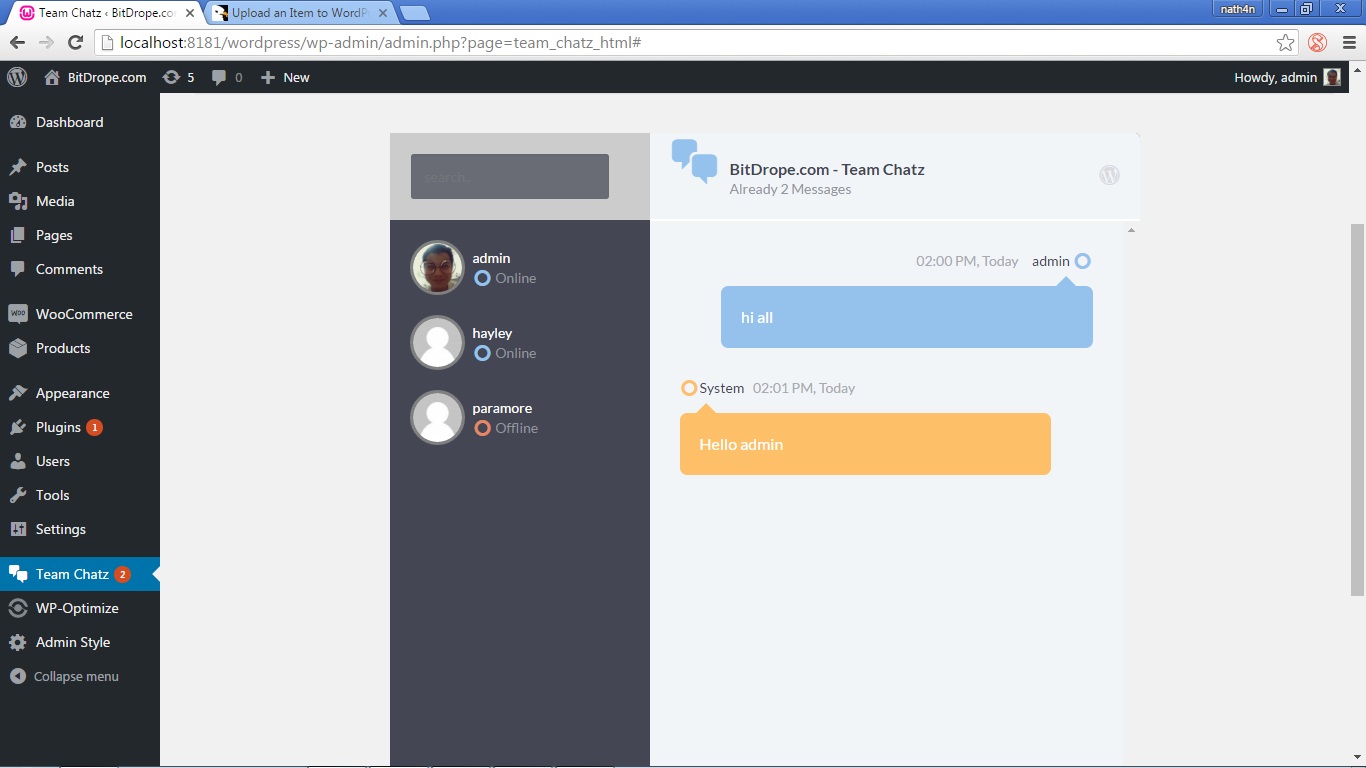
Task: Open the BitDrope.com home icon link
Action: point(52,77)
